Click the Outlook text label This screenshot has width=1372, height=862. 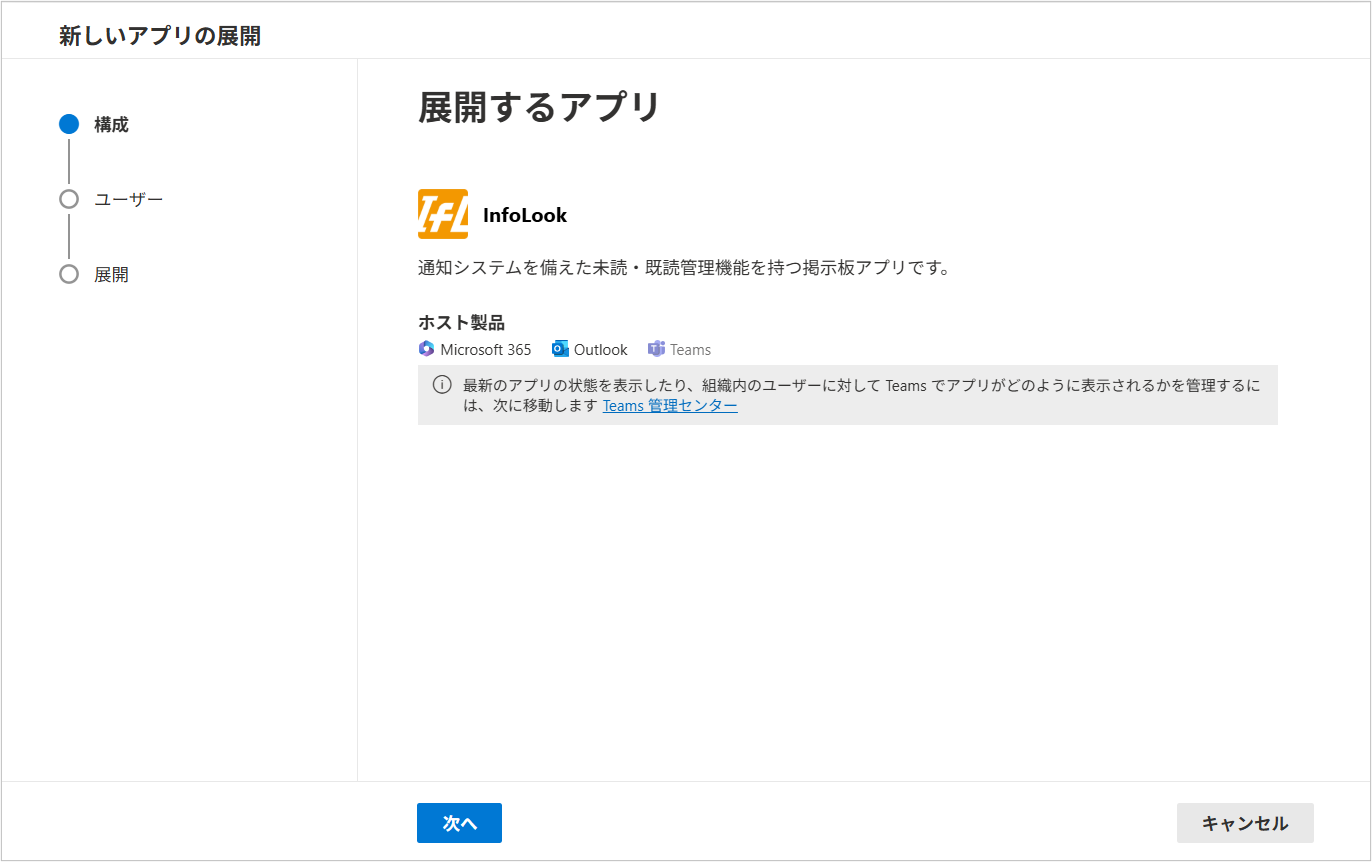[600, 350]
